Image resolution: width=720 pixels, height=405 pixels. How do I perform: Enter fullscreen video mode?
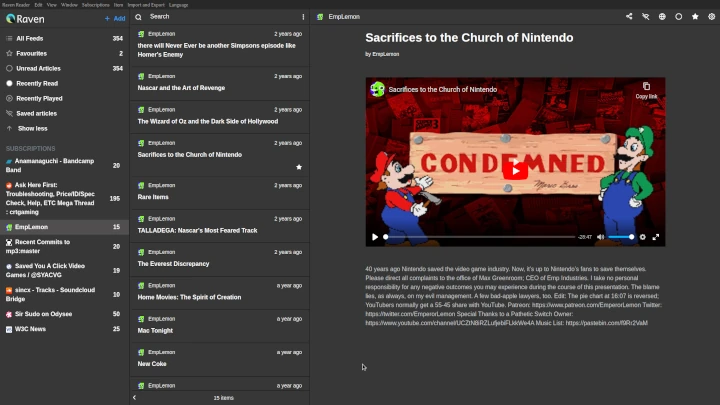pyautogui.click(x=656, y=237)
